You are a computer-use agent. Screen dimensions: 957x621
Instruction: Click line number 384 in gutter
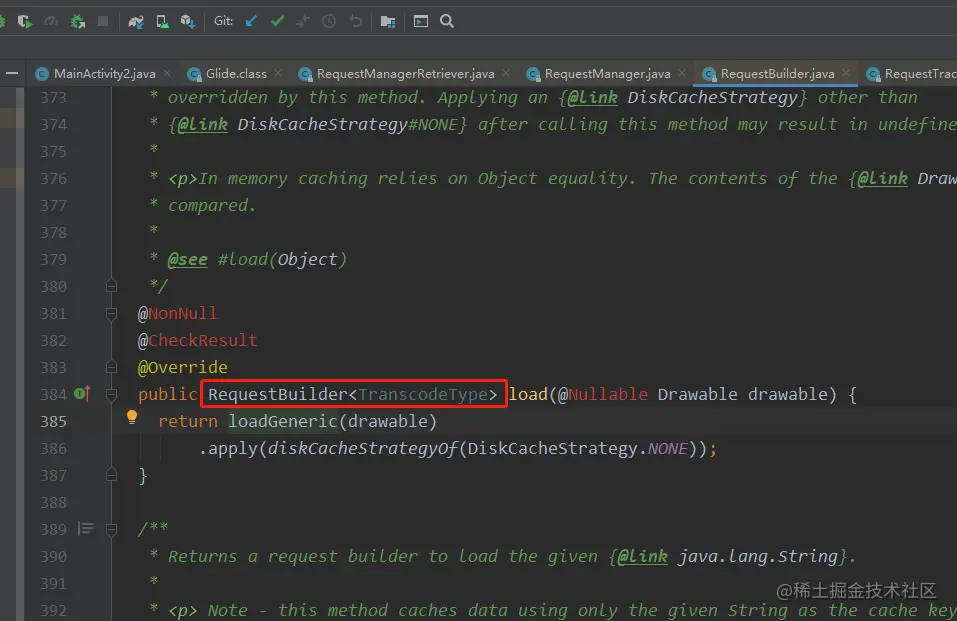pyautogui.click(x=53, y=394)
